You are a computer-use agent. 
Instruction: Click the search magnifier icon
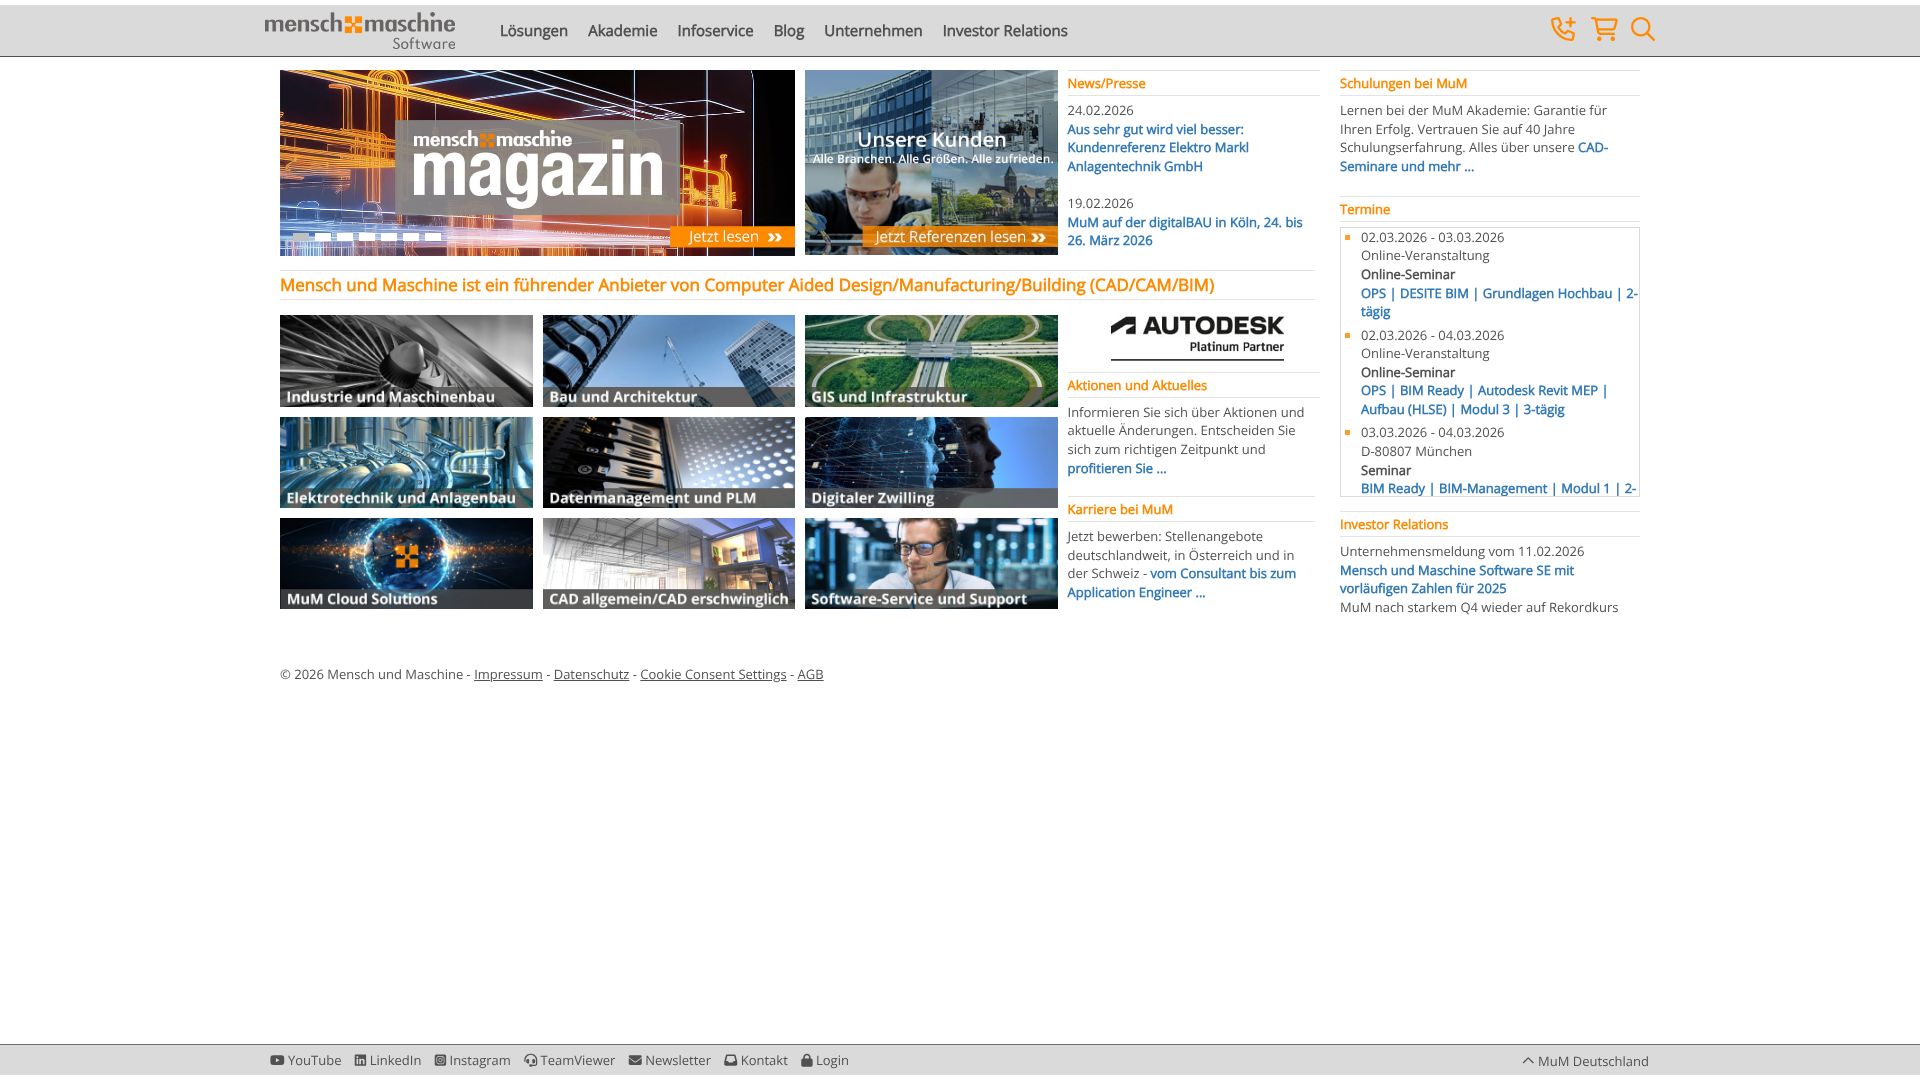(1642, 29)
